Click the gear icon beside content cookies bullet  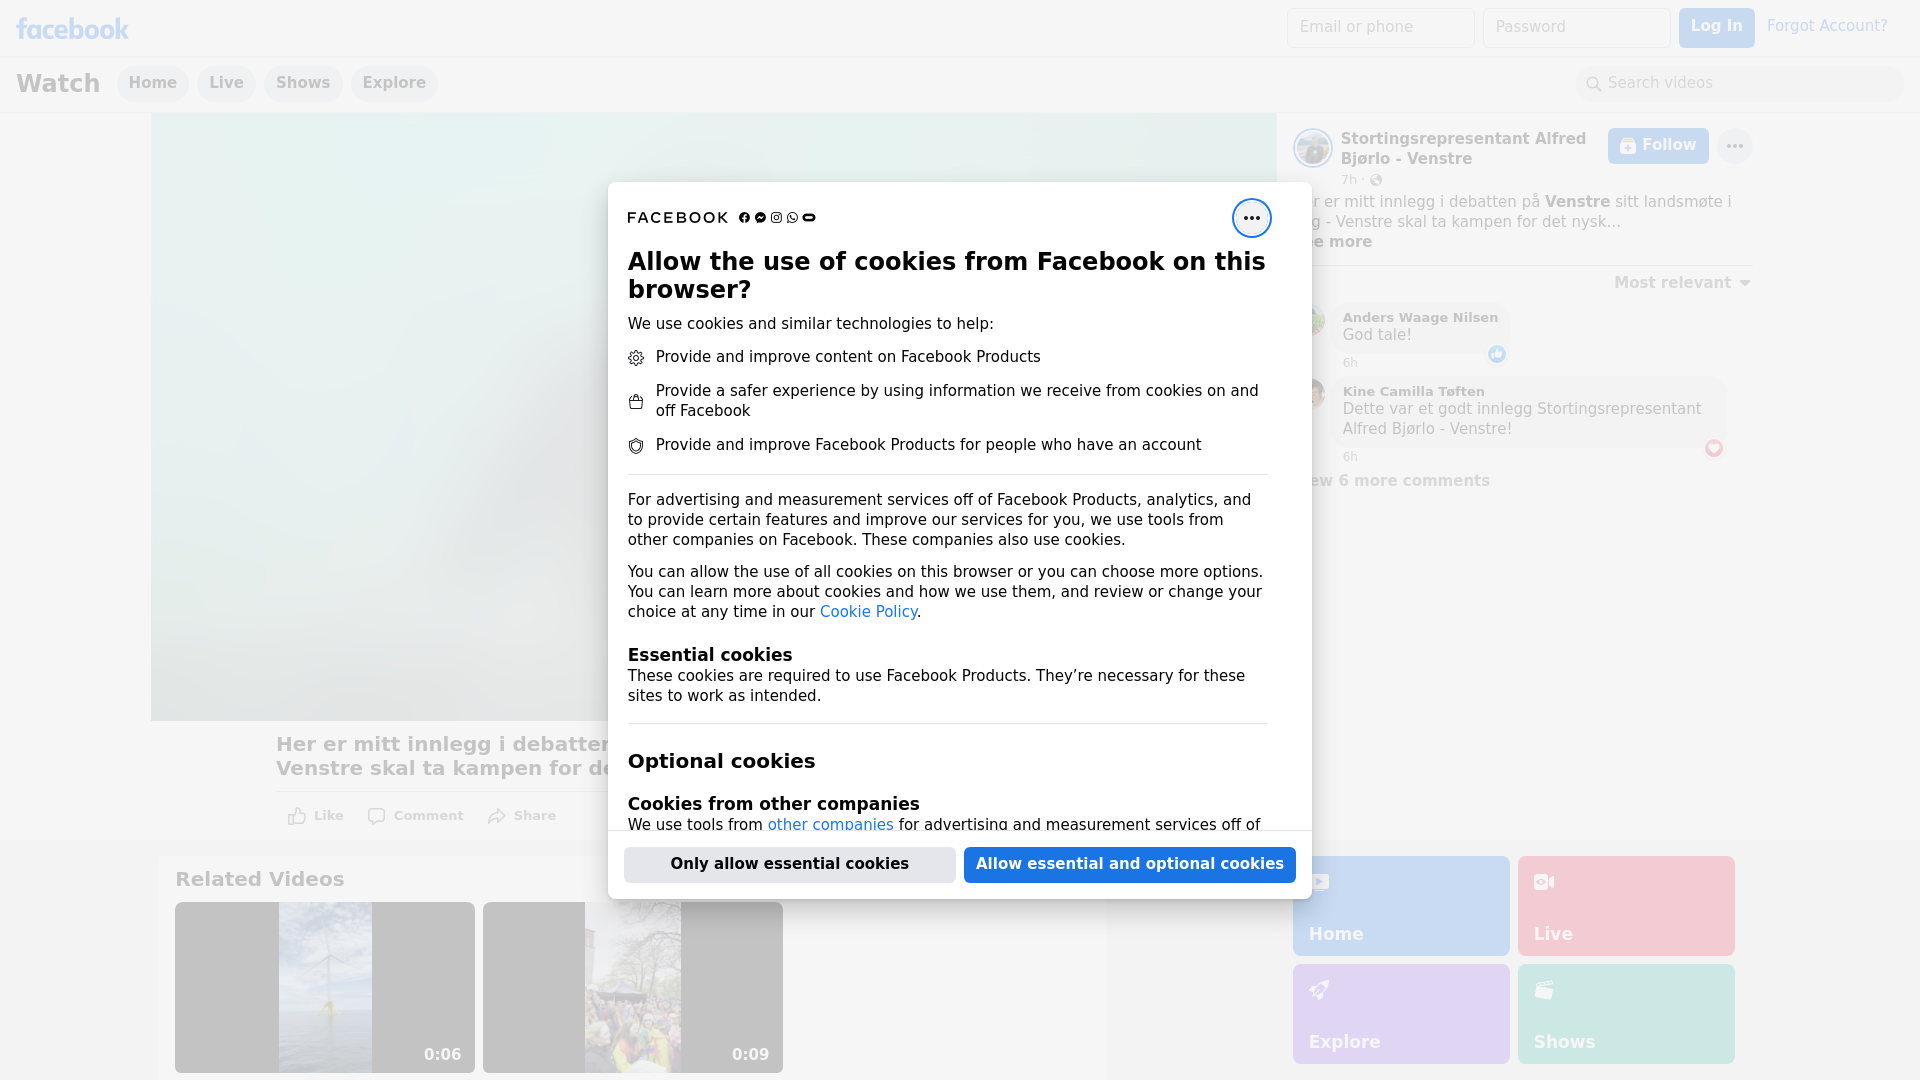tap(636, 358)
